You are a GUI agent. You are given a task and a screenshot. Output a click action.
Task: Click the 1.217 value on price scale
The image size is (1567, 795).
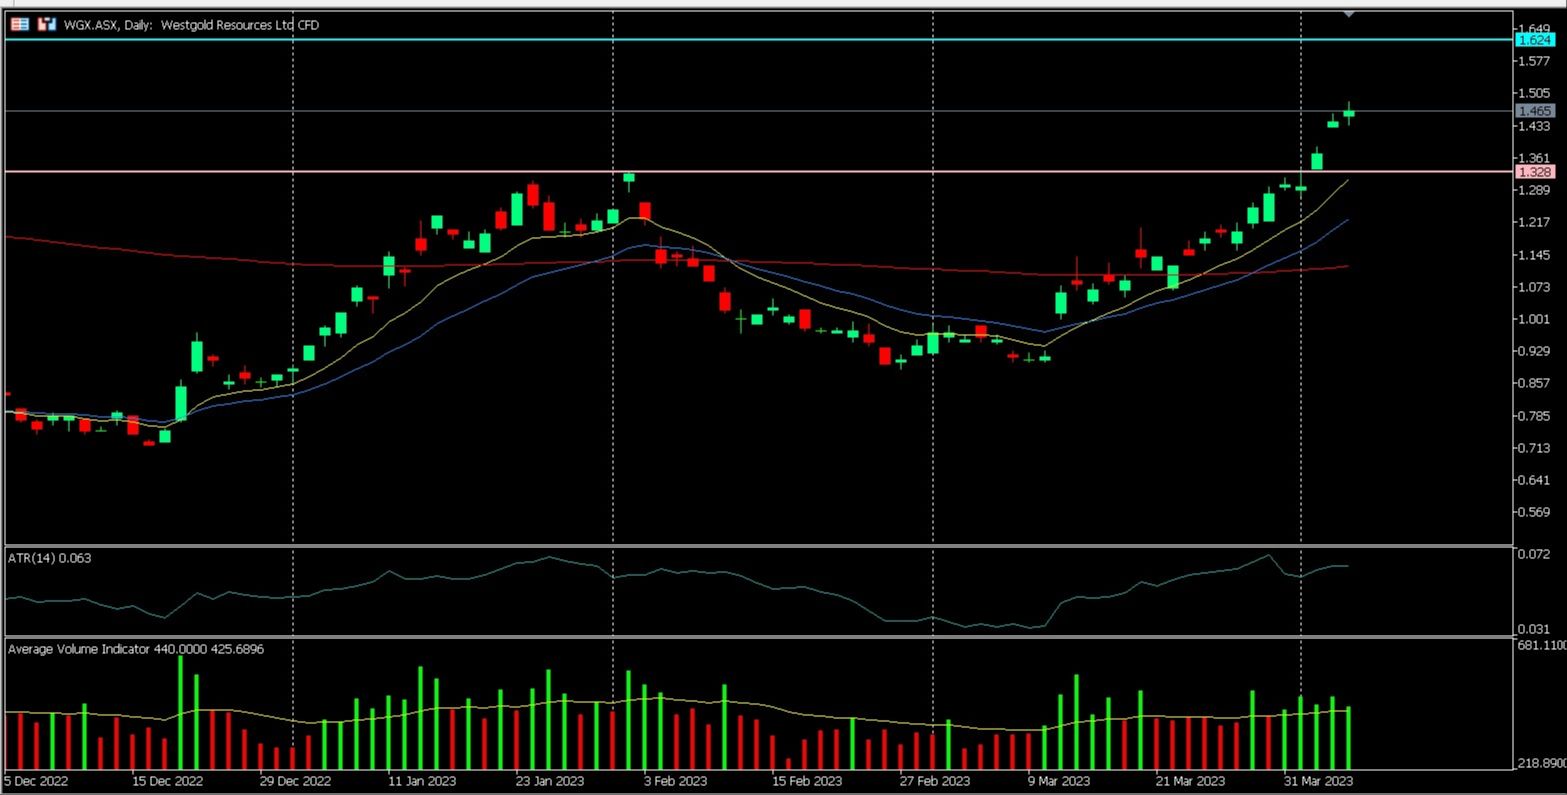(x=1535, y=222)
